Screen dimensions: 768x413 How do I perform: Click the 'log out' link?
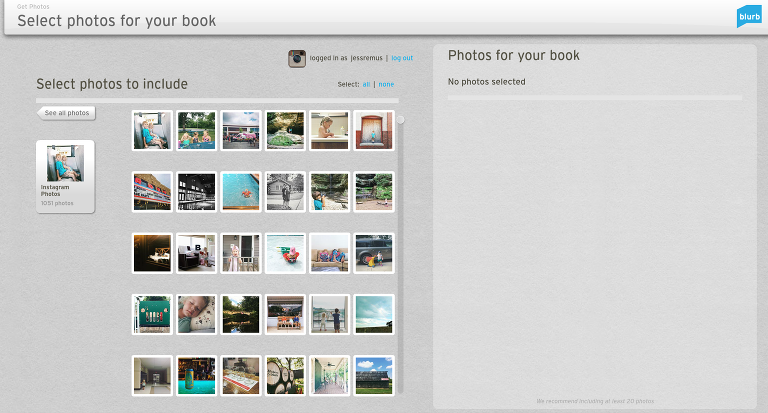[x=401, y=59]
